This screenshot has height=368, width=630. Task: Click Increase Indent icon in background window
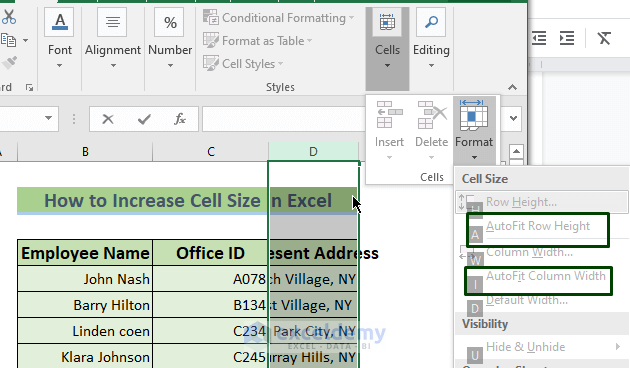[567, 38]
